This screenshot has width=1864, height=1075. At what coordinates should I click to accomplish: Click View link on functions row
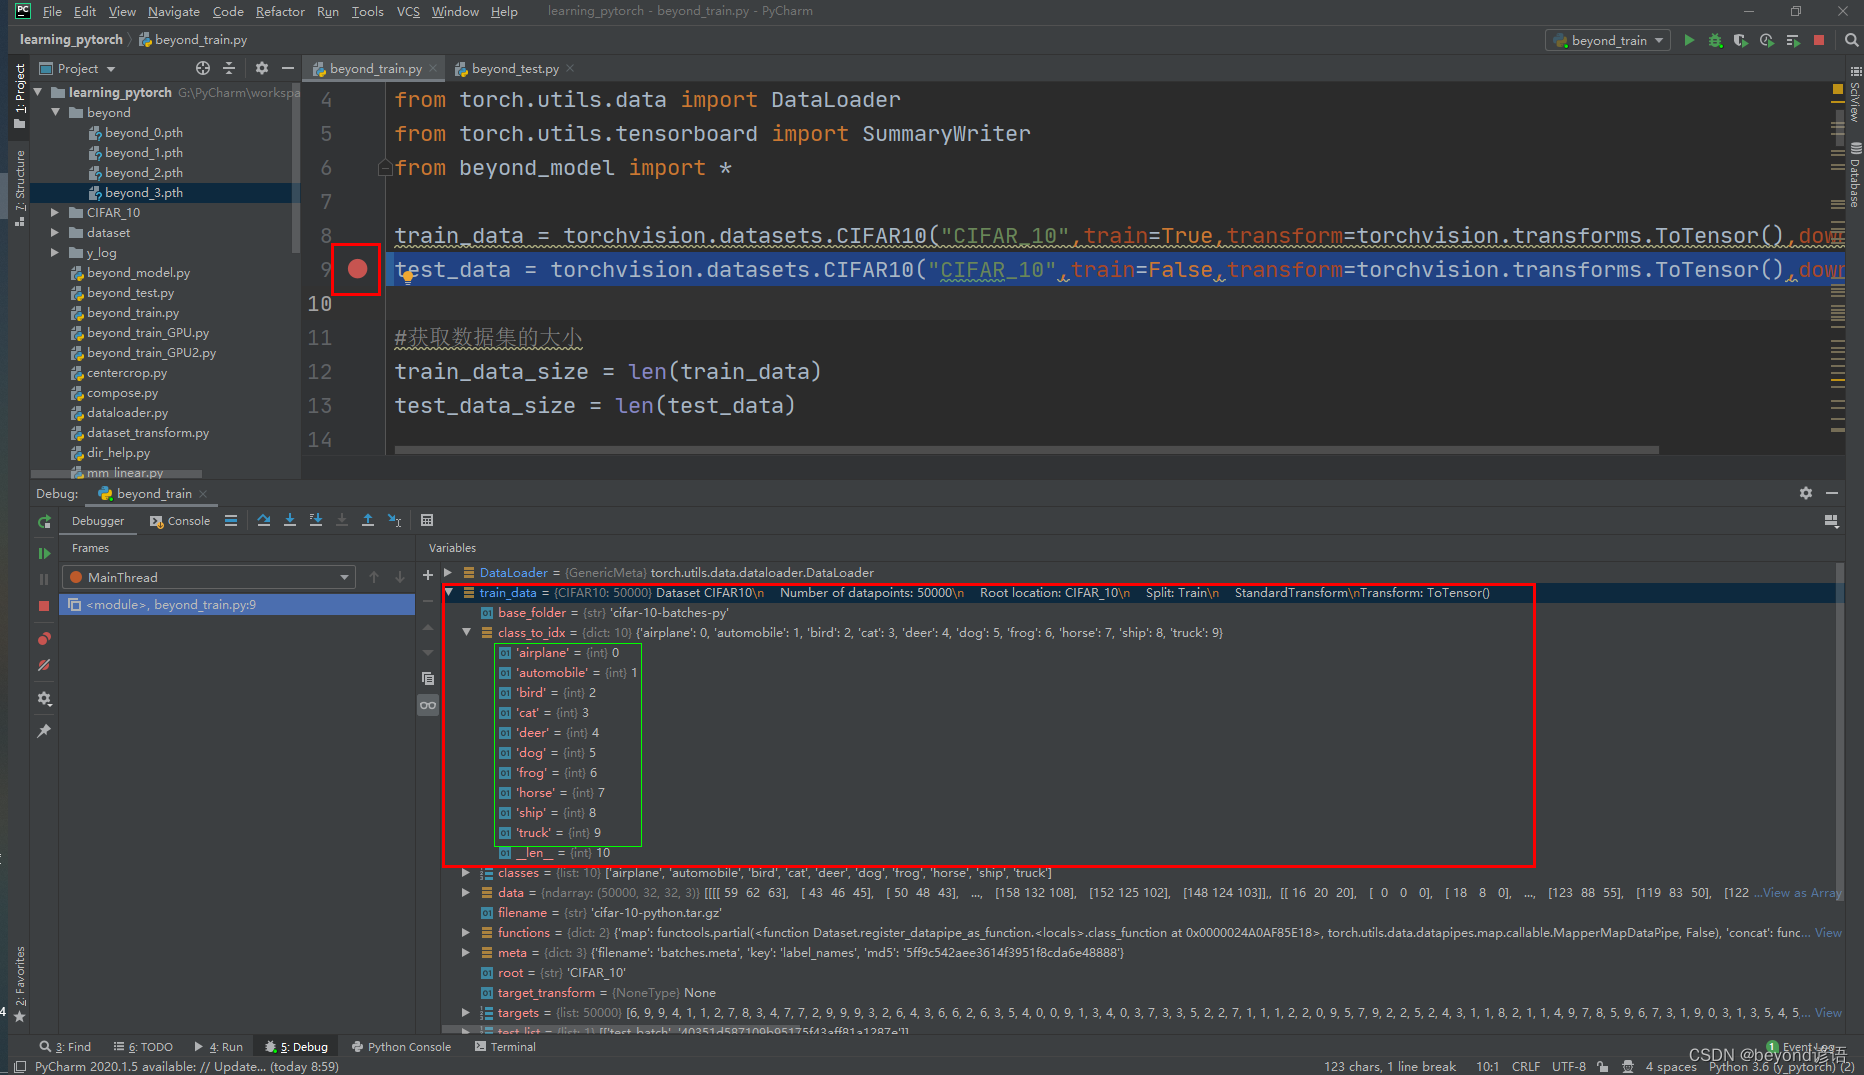pyautogui.click(x=1828, y=932)
